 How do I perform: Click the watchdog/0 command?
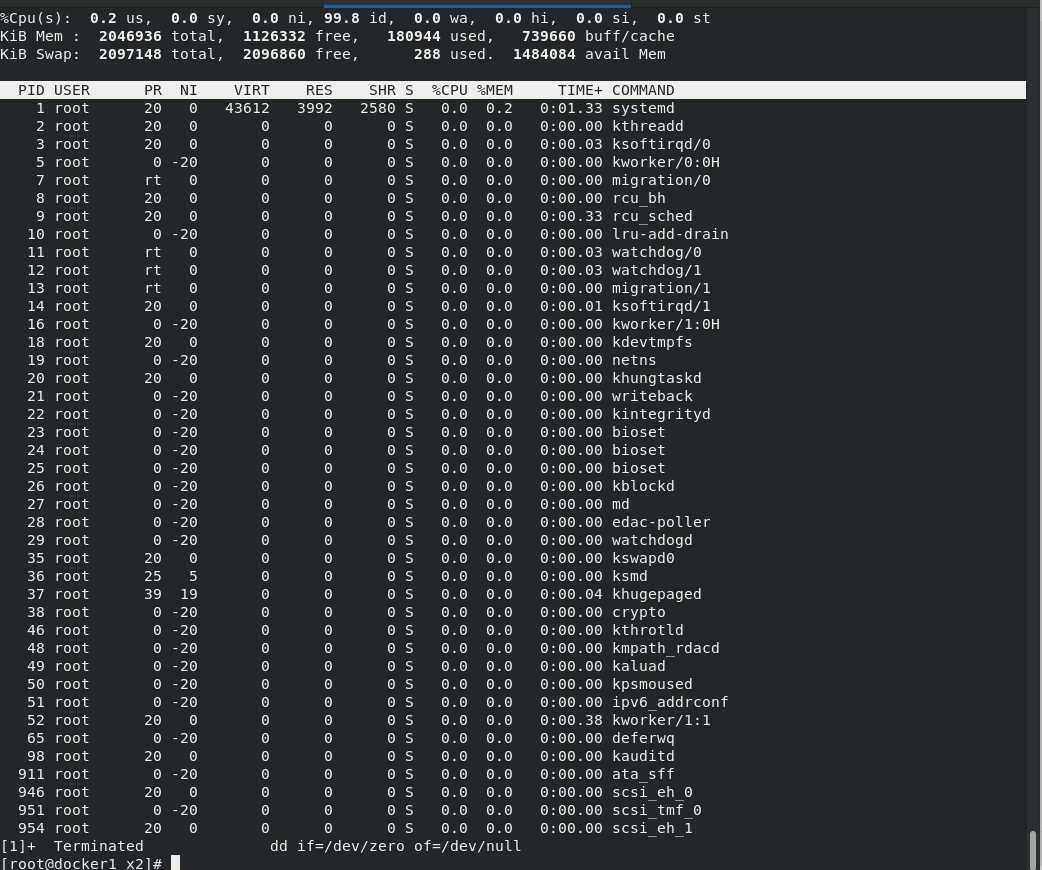pyautogui.click(x=657, y=252)
